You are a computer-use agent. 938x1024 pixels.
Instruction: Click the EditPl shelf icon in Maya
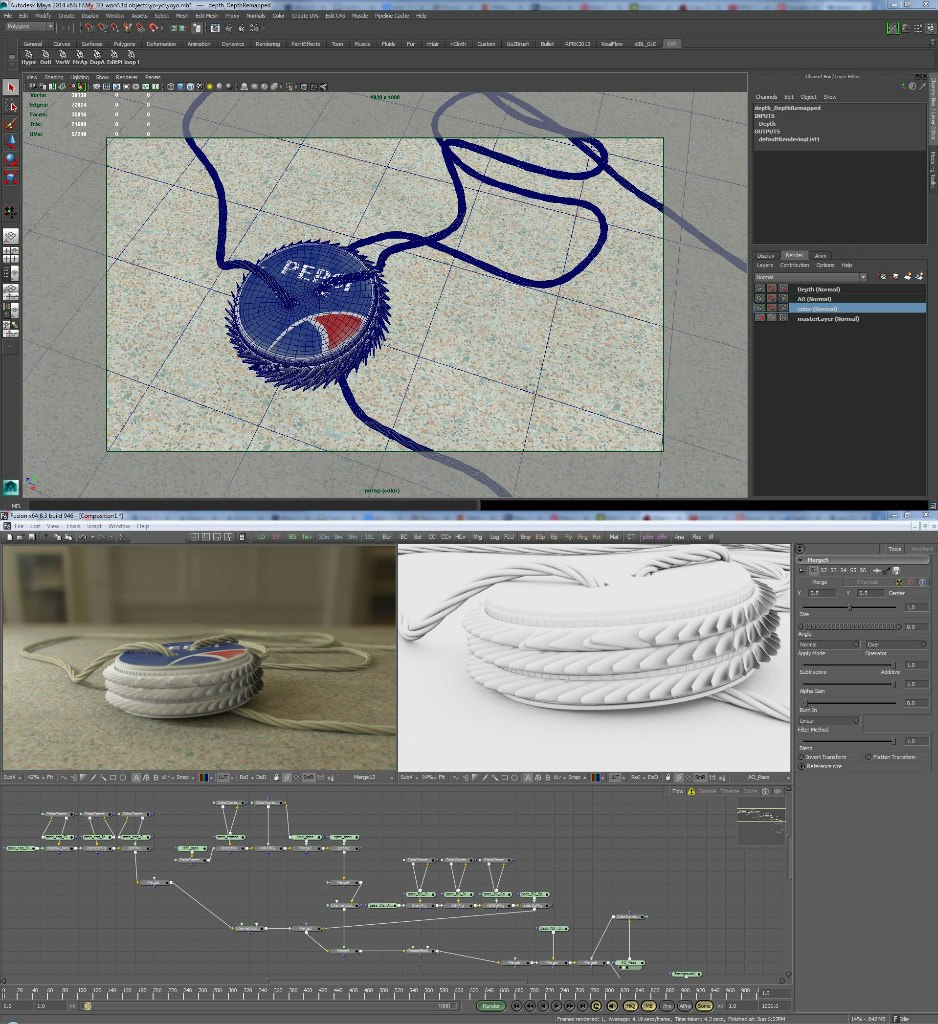114,57
